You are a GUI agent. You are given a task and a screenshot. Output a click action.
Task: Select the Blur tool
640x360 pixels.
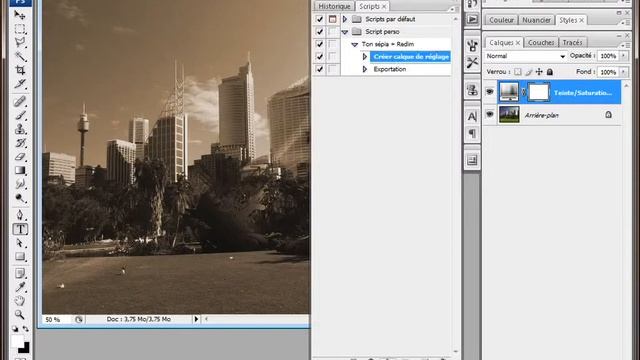(20, 184)
